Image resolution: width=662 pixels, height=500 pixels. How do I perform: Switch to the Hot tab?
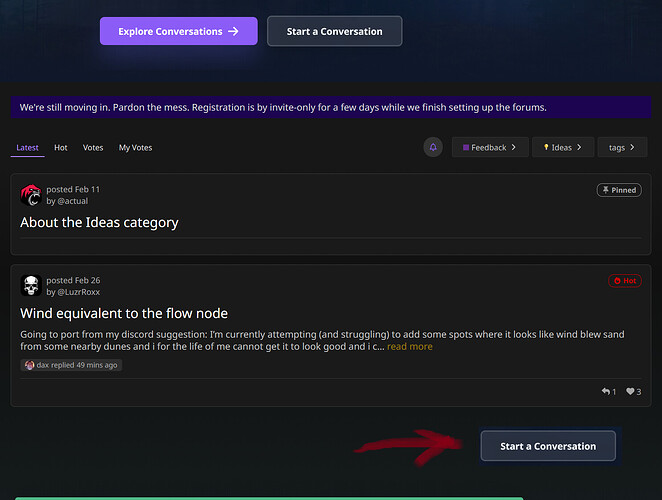click(x=61, y=148)
